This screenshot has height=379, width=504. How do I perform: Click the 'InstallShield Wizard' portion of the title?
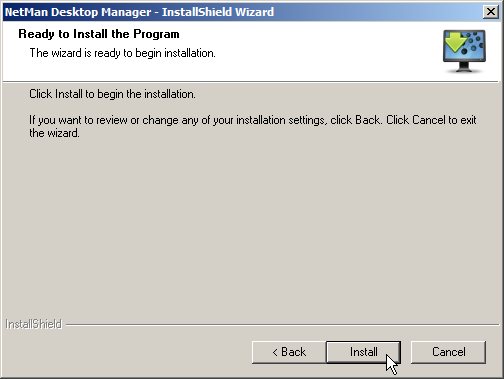(x=218, y=12)
